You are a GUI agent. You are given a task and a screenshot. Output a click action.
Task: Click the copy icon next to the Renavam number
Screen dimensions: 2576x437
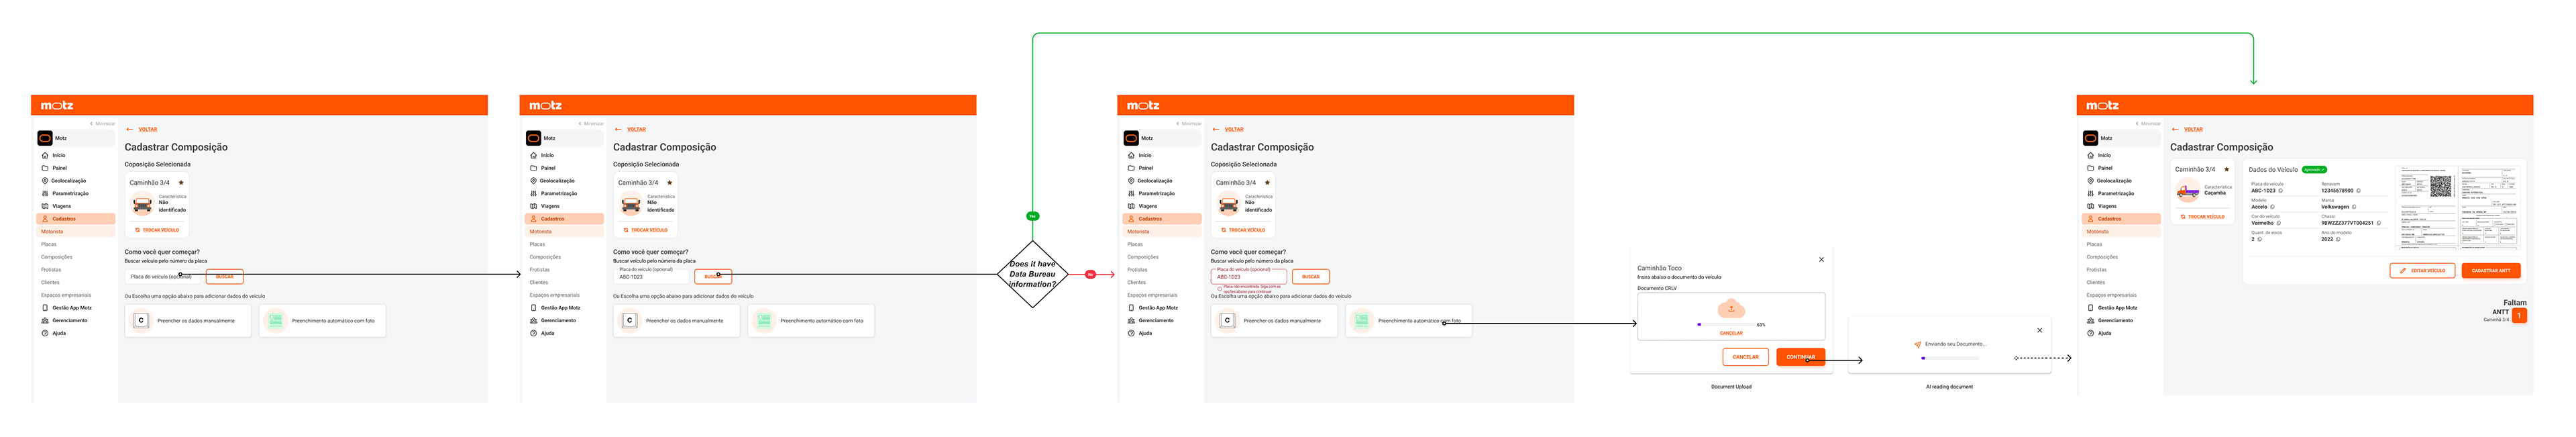coord(2358,190)
